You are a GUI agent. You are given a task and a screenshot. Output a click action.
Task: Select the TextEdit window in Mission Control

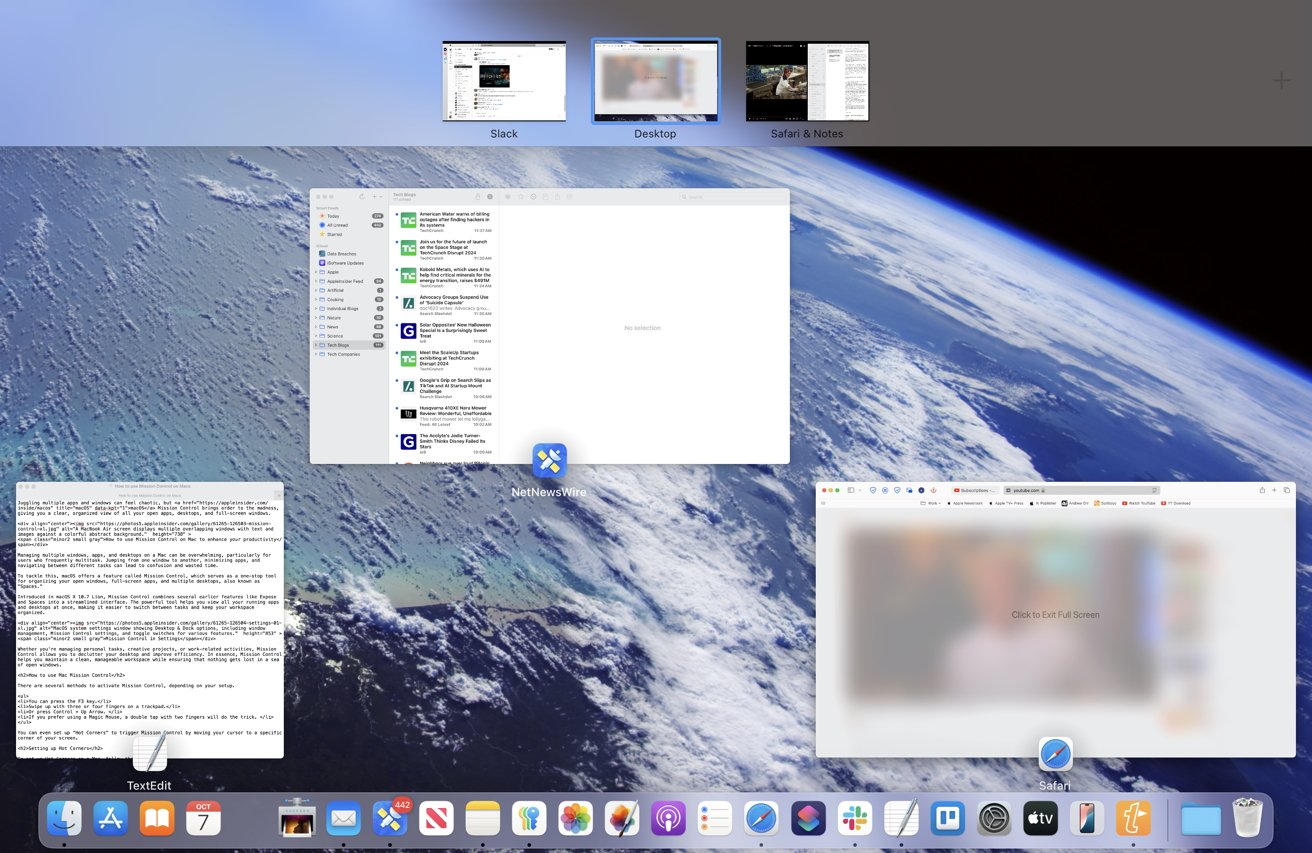(150, 620)
